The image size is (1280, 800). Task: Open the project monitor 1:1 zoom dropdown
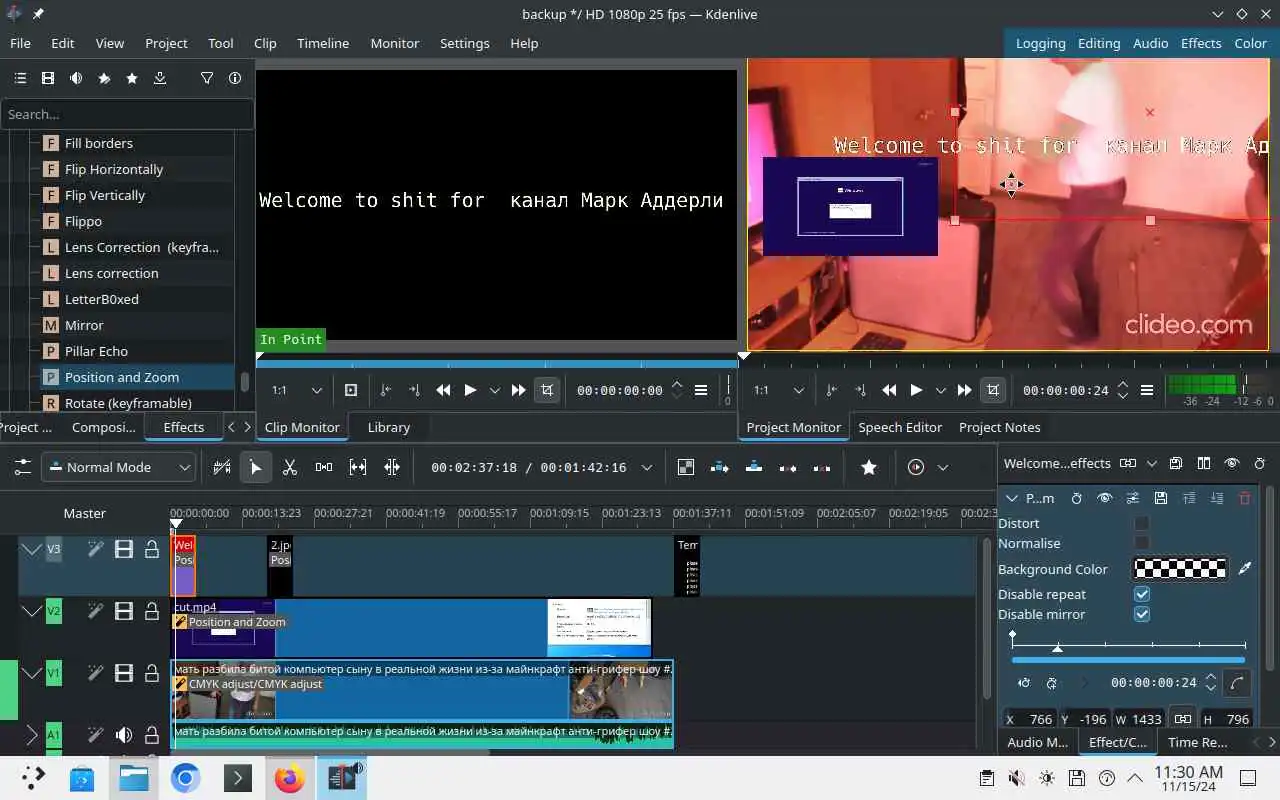[779, 391]
